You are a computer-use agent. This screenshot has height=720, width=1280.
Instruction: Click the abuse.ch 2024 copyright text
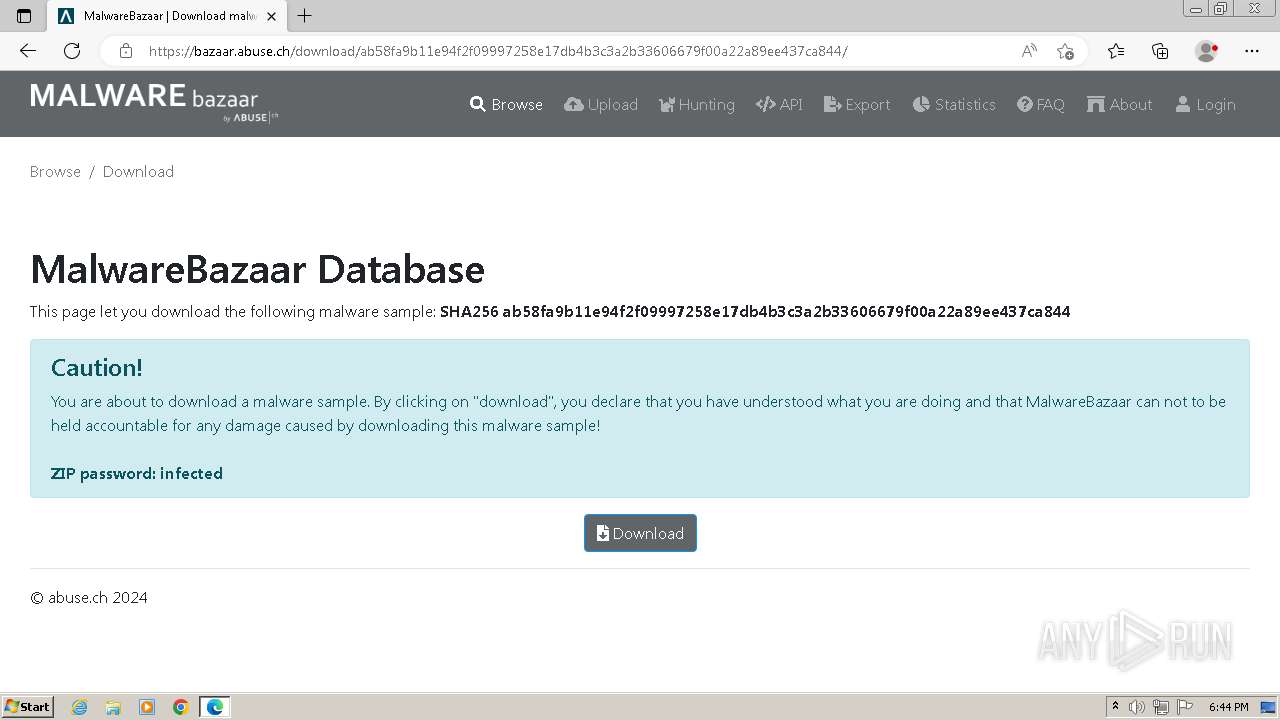89,597
